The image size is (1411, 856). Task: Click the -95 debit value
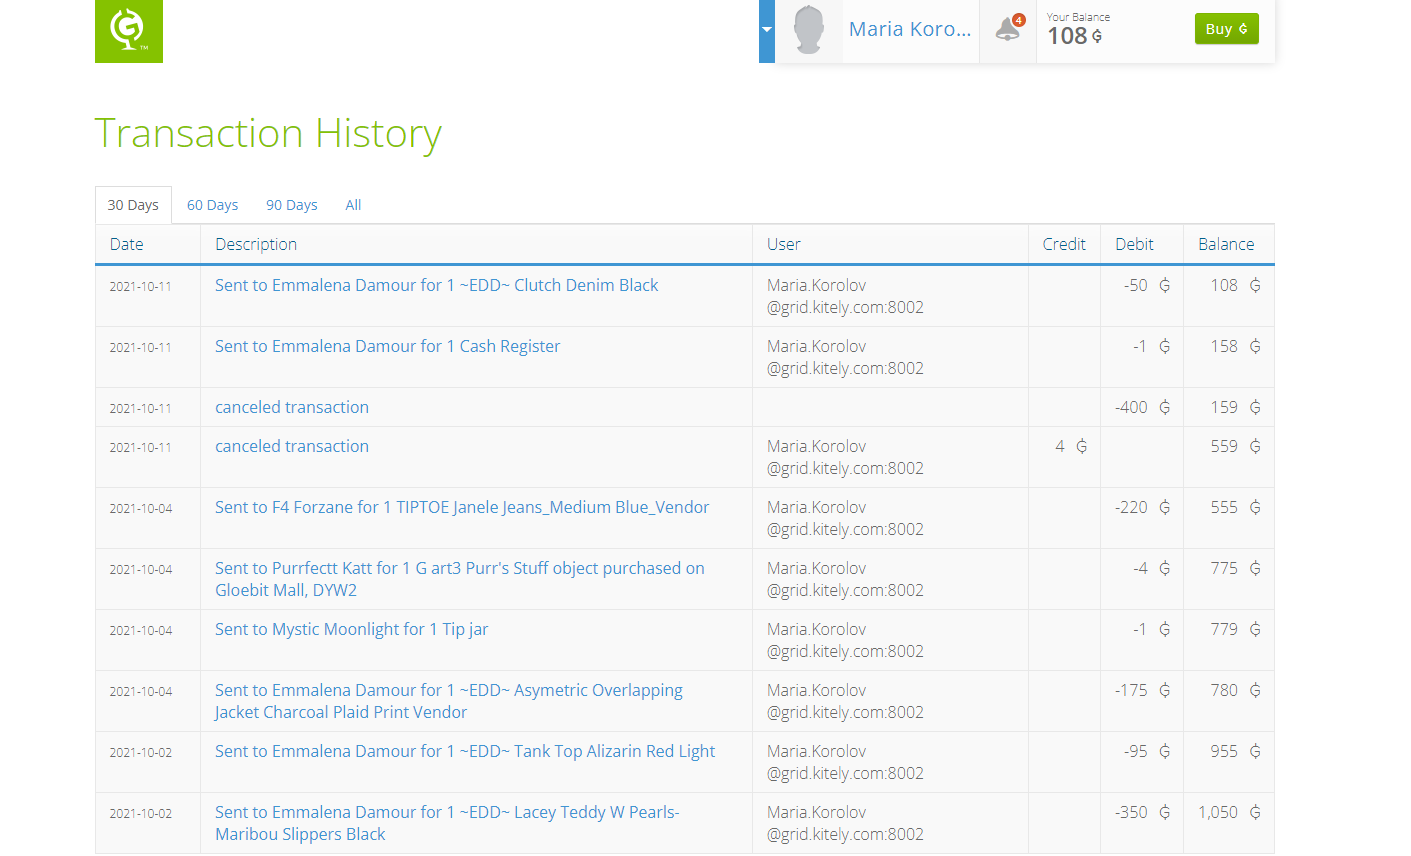coord(1147,751)
